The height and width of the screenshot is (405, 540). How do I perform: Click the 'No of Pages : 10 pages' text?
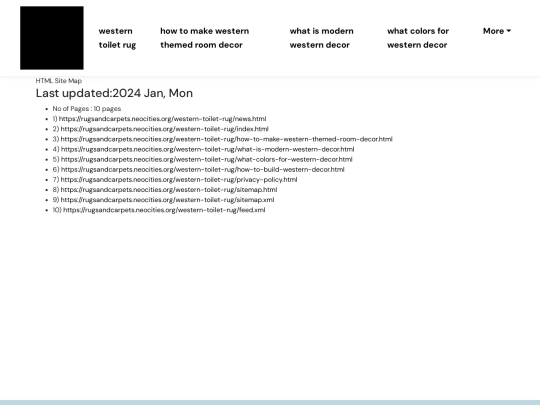[87, 109]
